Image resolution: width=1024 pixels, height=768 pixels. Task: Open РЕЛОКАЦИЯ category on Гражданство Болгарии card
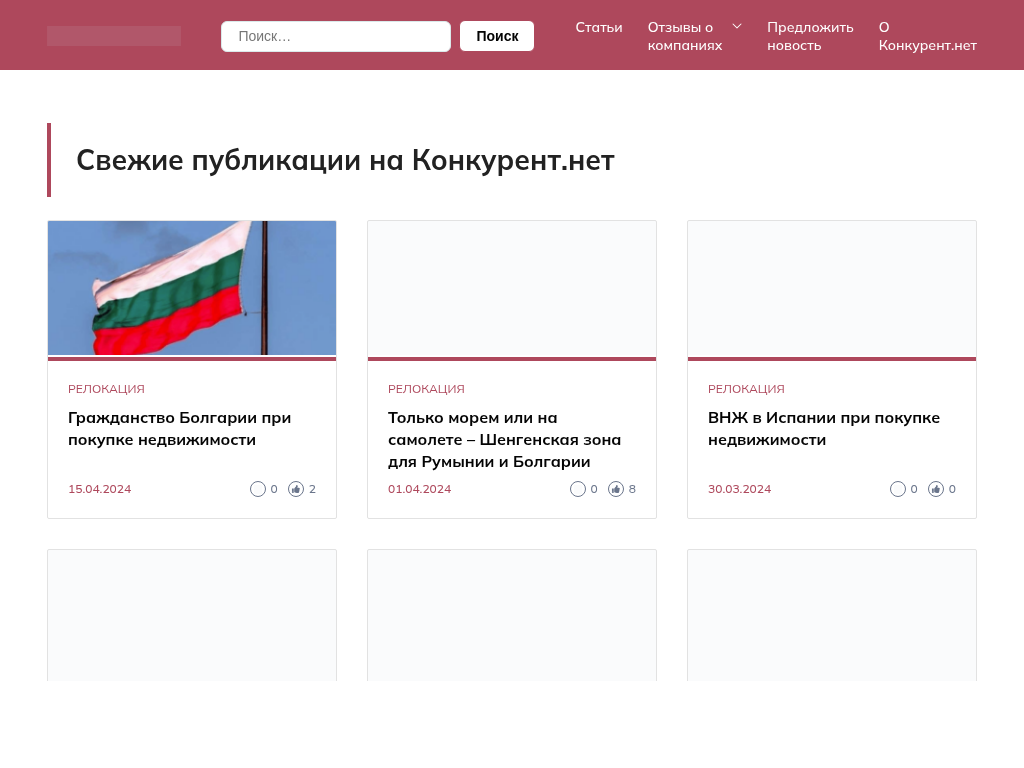(106, 389)
